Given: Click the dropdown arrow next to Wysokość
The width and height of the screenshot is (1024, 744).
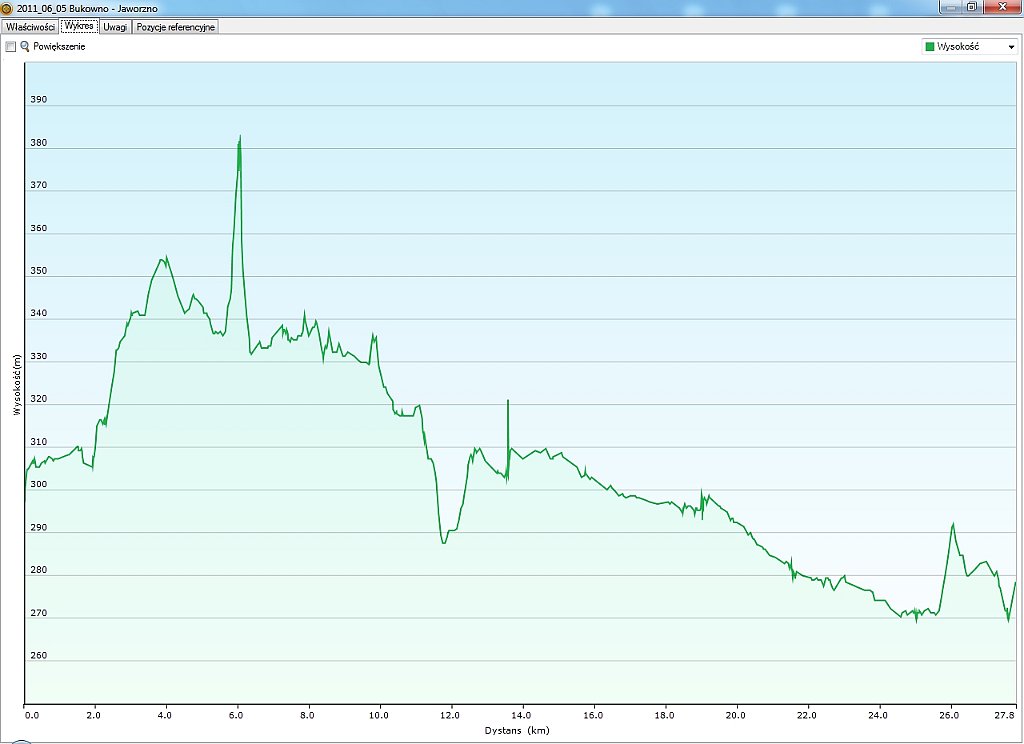Looking at the screenshot, I should [1011, 47].
